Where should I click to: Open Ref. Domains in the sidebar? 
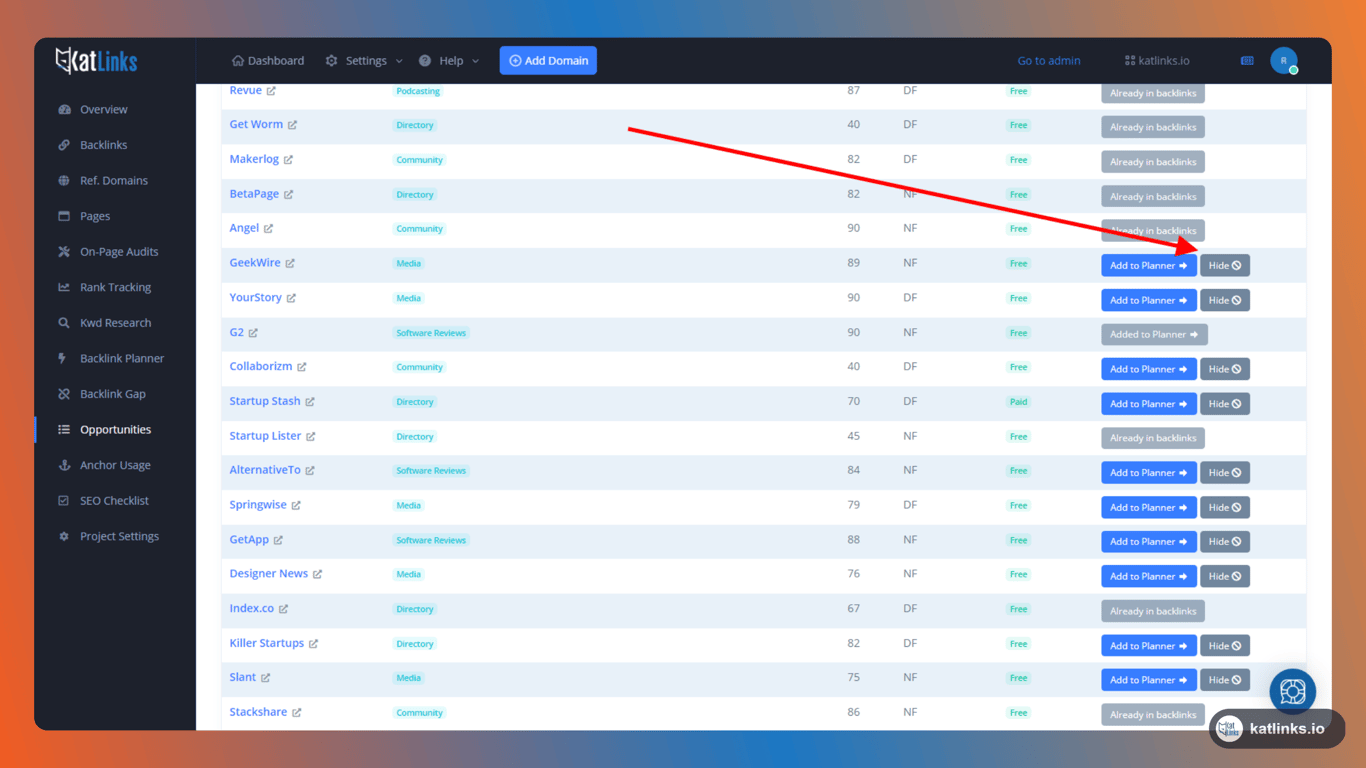(114, 181)
